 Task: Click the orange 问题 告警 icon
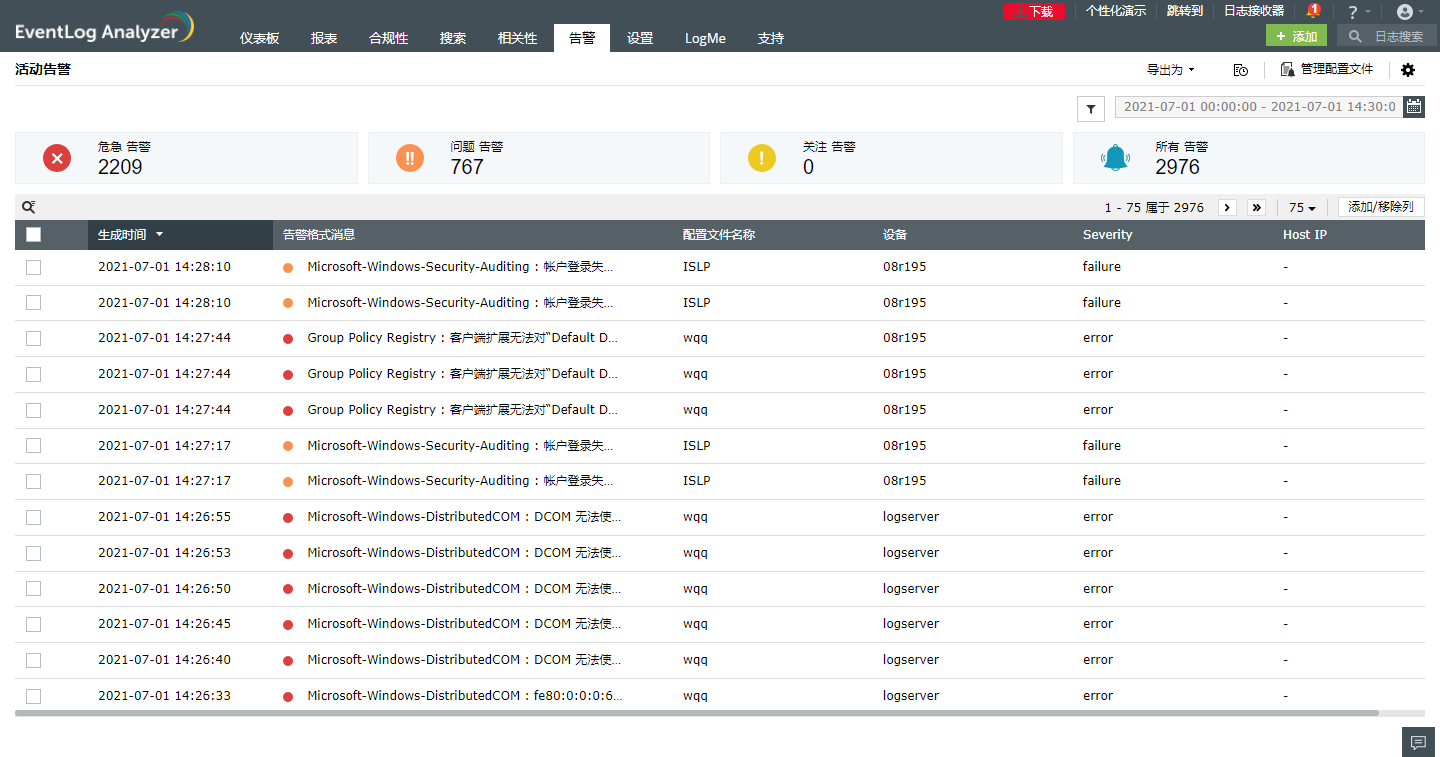click(410, 158)
